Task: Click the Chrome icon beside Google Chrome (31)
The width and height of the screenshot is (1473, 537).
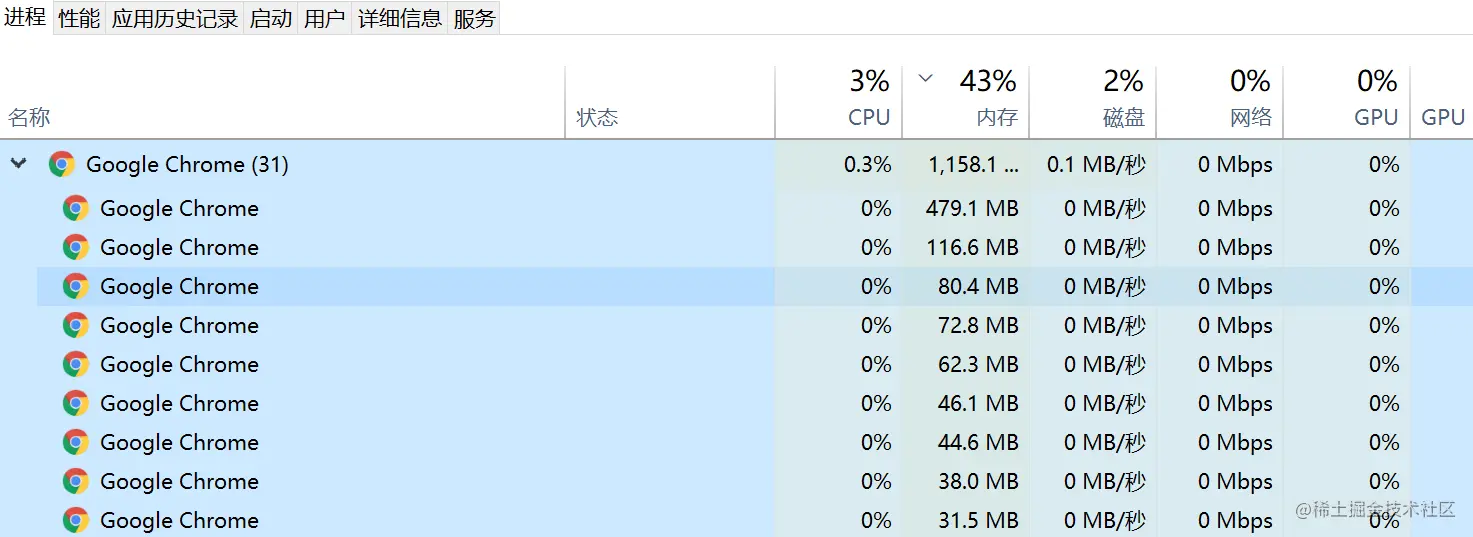Action: tap(62, 165)
